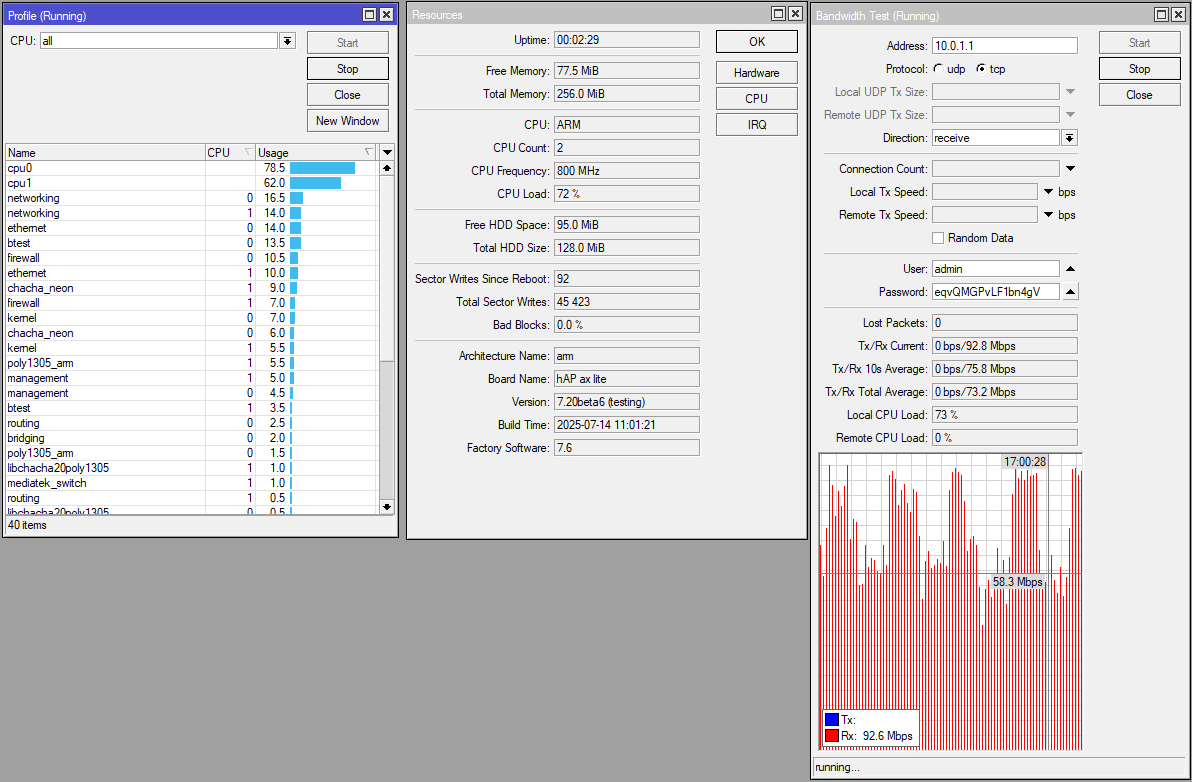Click scroll-down arrow in Profile process list
This screenshot has height=782, width=1192.
388,506
